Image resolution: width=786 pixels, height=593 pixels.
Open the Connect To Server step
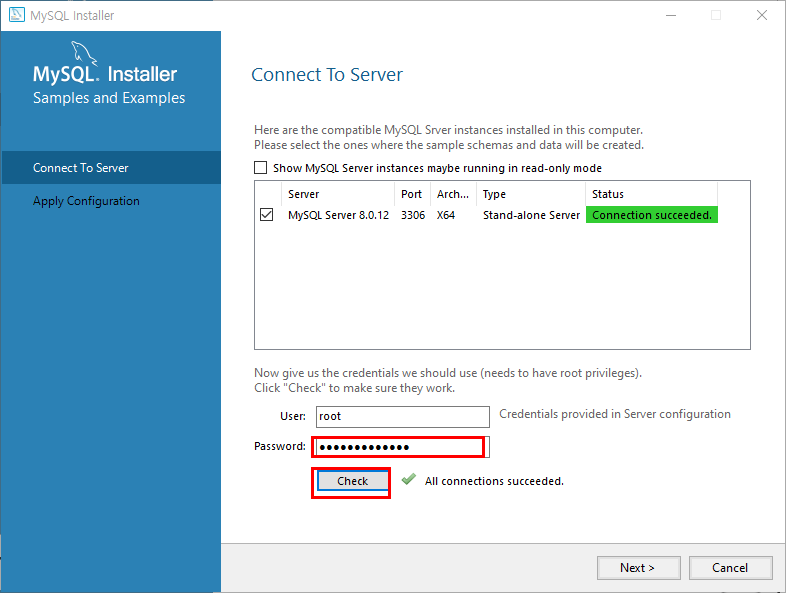(111, 167)
